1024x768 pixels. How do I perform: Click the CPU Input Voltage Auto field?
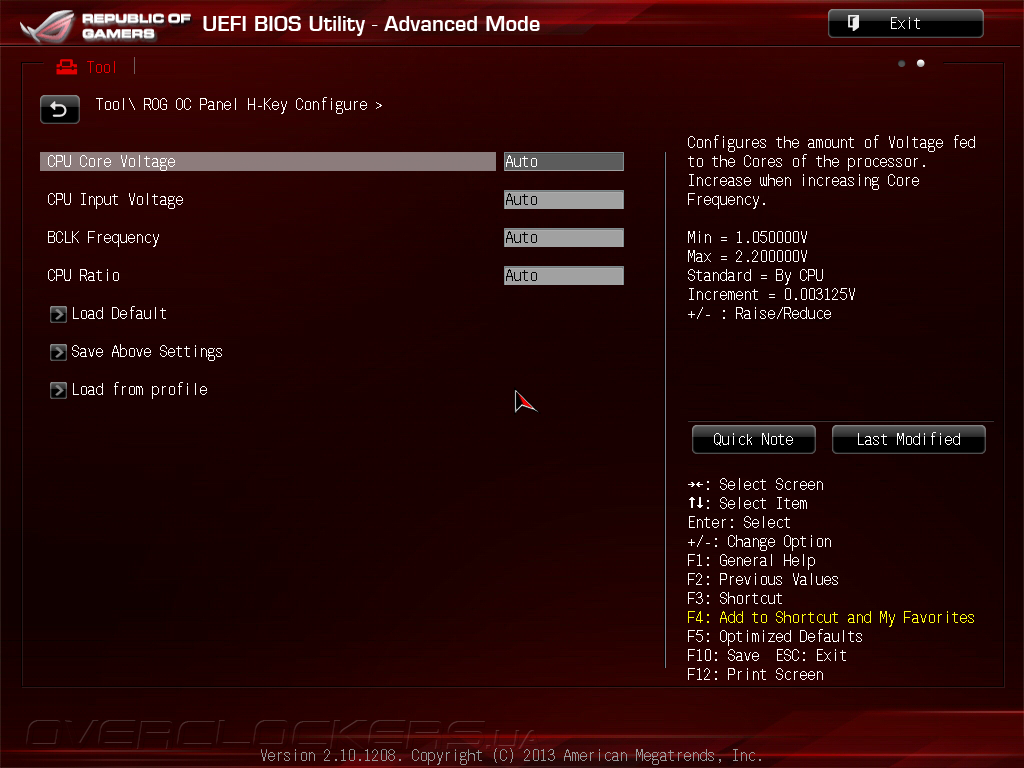coord(564,200)
